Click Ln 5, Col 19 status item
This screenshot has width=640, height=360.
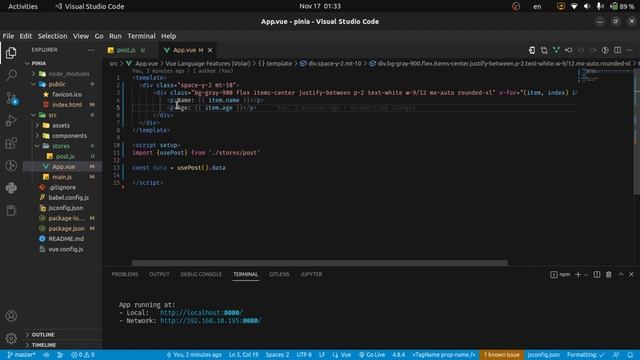click(244, 355)
